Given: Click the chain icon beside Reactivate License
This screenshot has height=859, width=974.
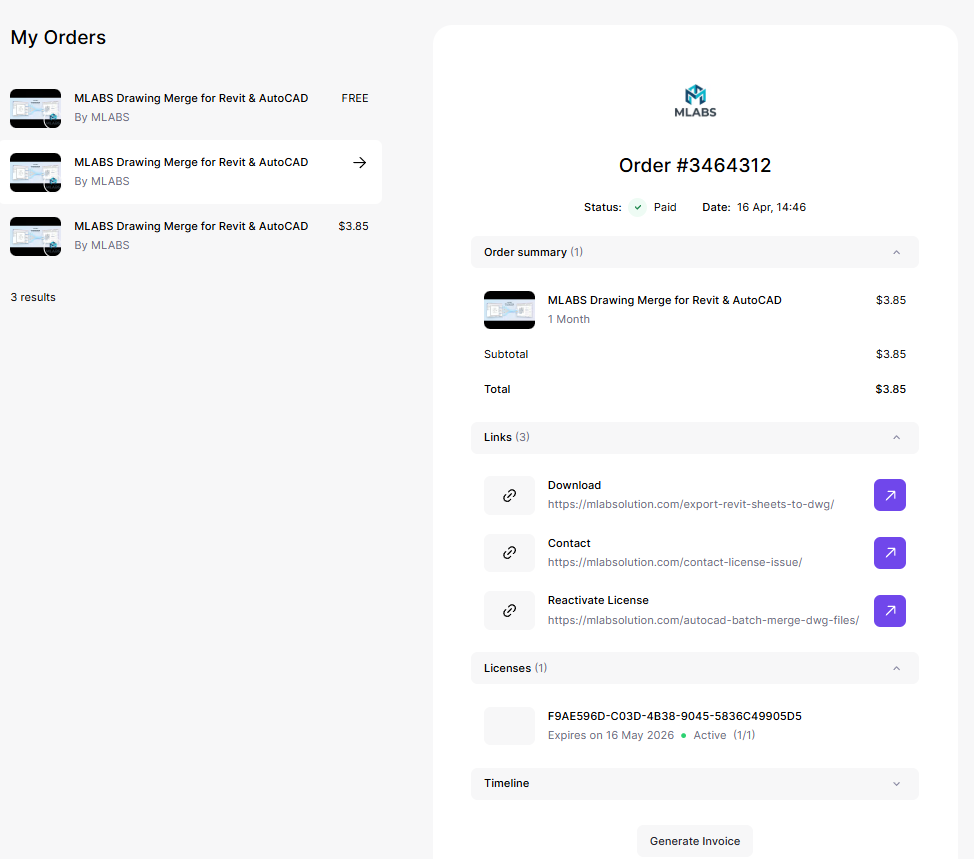Looking at the screenshot, I should pos(509,611).
